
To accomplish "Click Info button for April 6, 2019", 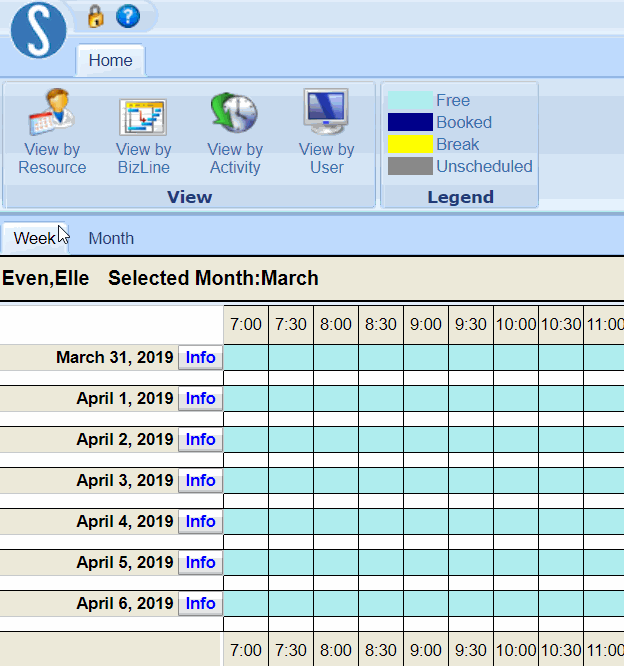I will coord(200,604).
